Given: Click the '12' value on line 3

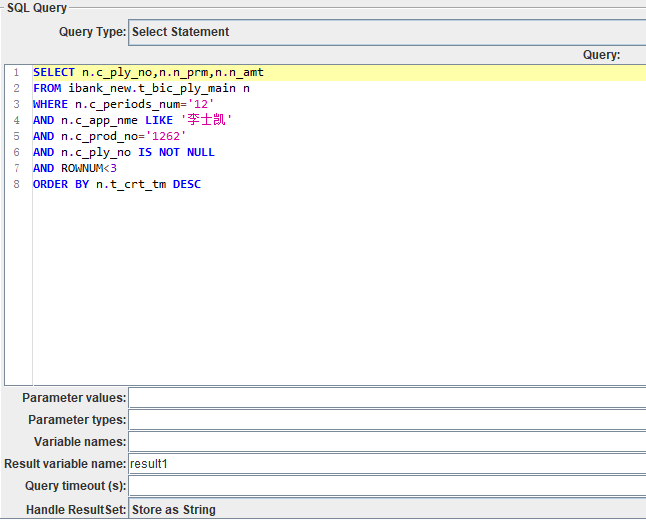Looking at the screenshot, I should [201, 104].
